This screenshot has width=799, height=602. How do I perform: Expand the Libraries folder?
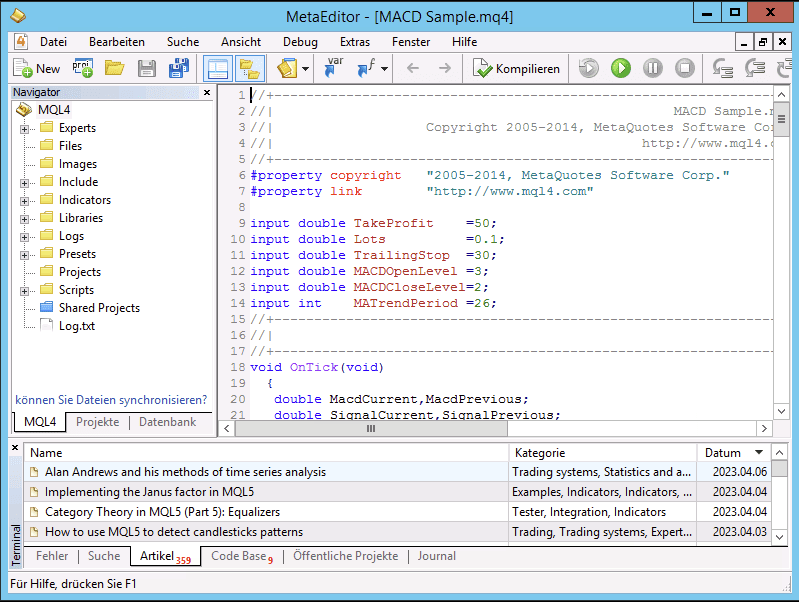pyautogui.click(x=24, y=219)
